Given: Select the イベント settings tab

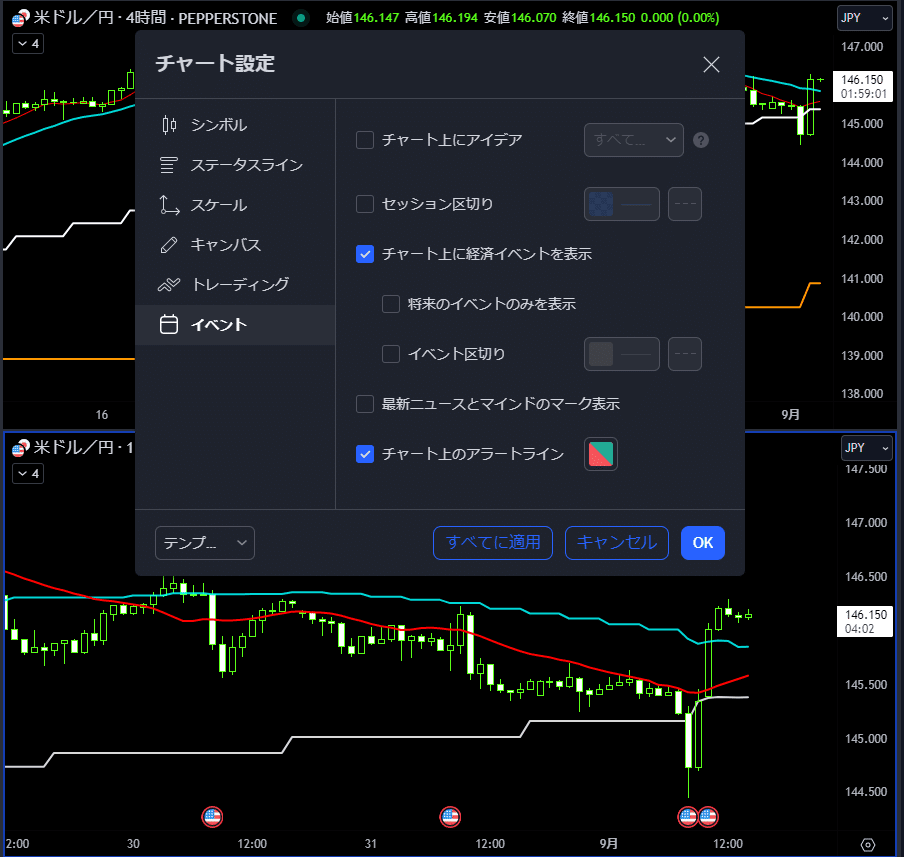Looking at the screenshot, I should point(235,325).
